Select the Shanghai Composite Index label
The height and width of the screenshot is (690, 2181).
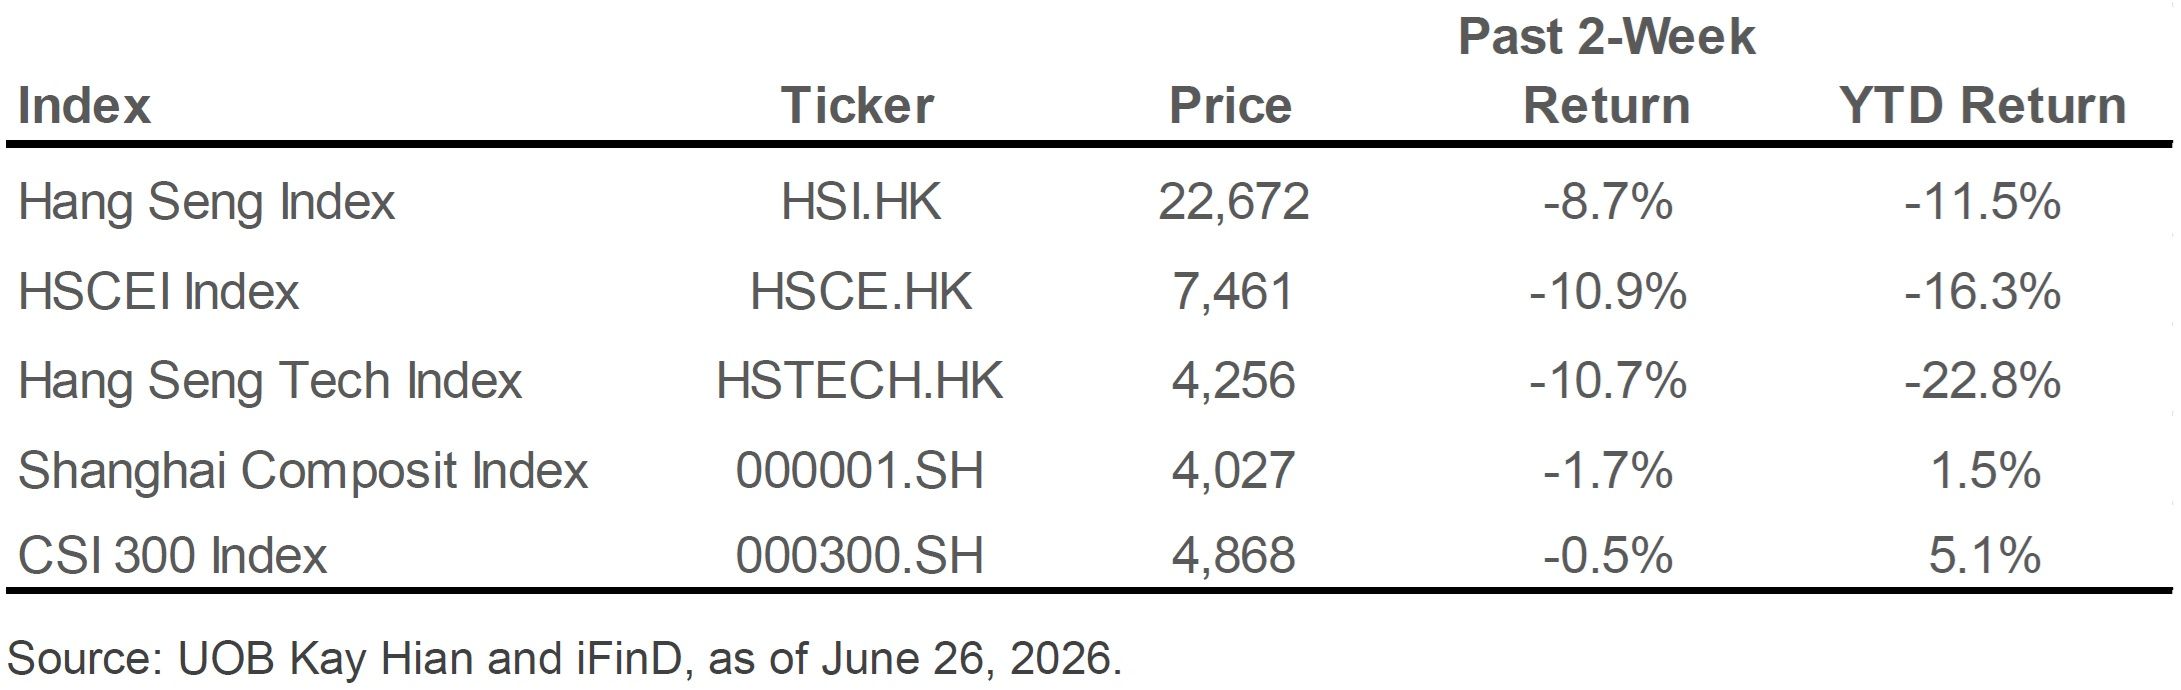click(x=303, y=471)
